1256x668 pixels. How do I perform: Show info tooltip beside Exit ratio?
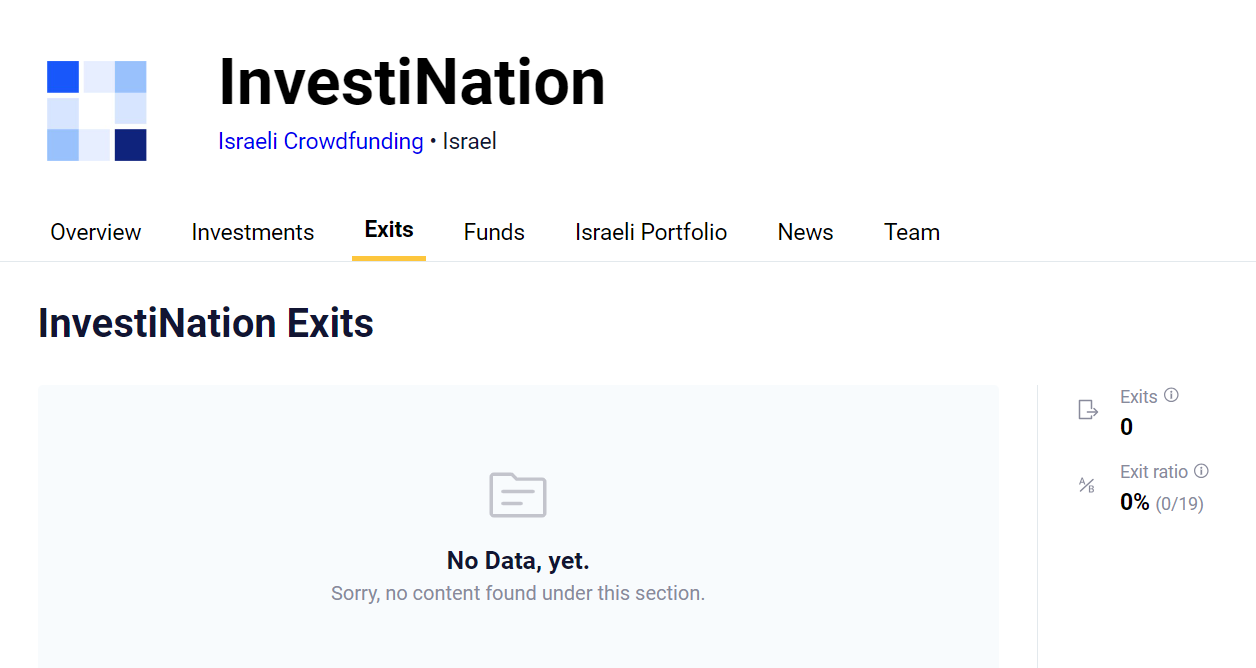[1202, 471]
